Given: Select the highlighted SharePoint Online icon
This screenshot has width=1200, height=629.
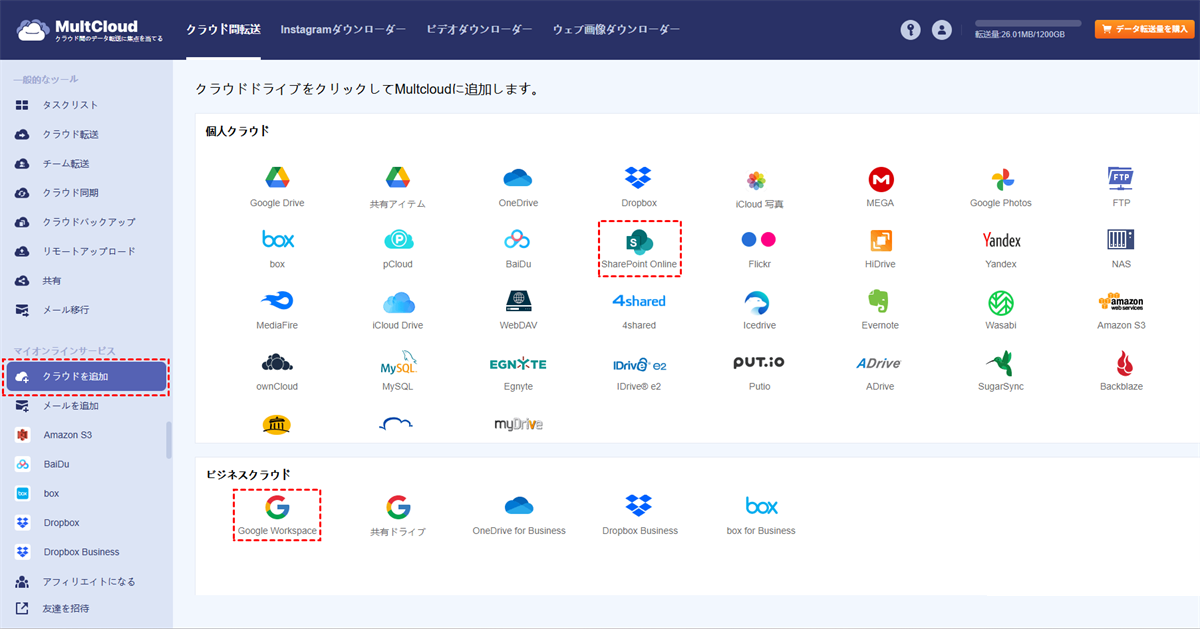Looking at the screenshot, I should (639, 243).
